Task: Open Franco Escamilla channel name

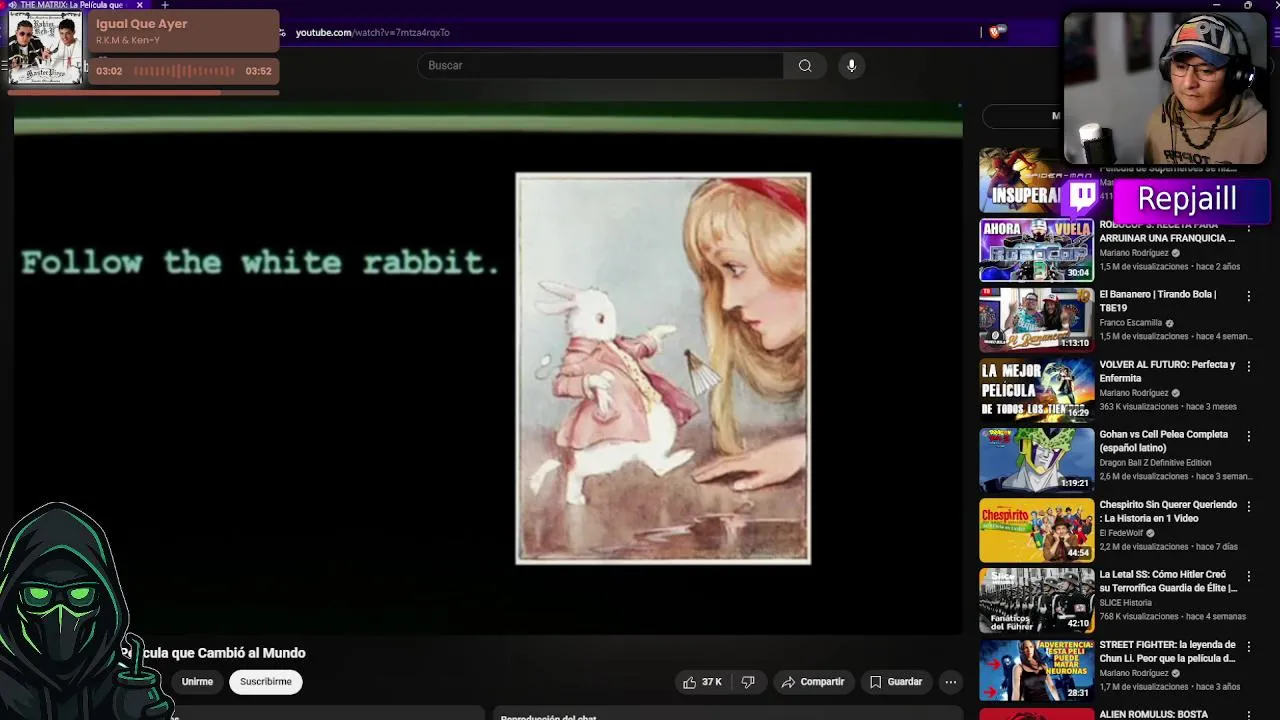Action: click(x=1130, y=323)
